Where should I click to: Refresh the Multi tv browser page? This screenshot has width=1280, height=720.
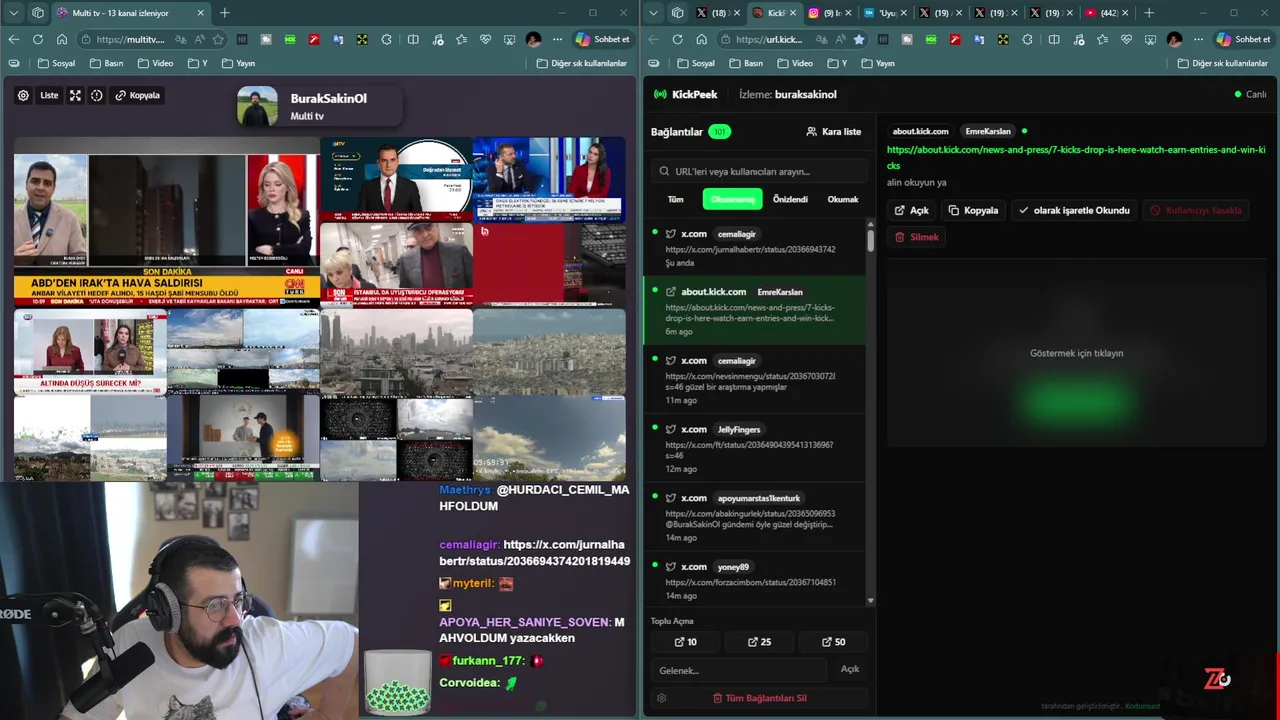(x=37, y=39)
